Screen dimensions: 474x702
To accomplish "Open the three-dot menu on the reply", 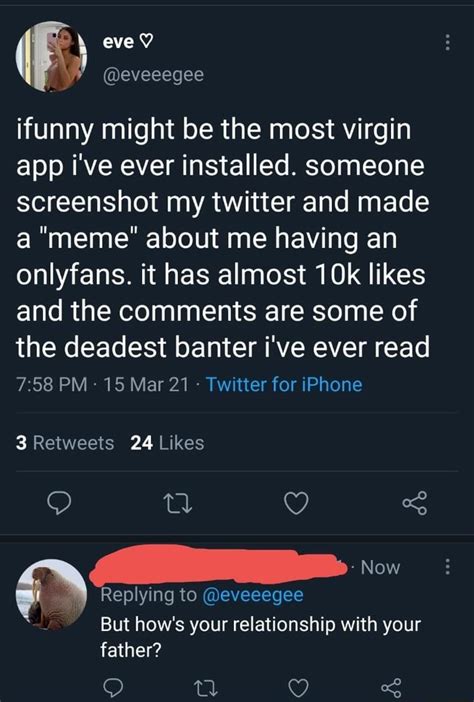I will 446,566.
